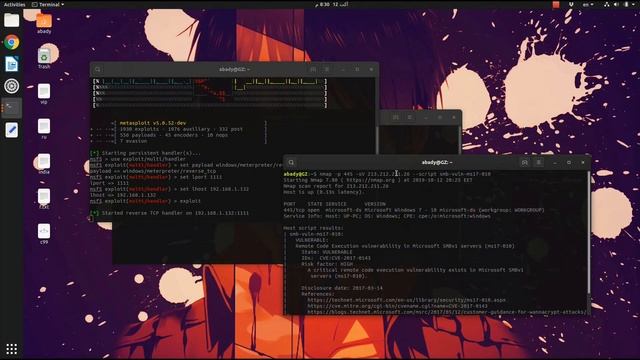Select the abady folder on the desktop

coord(44,23)
